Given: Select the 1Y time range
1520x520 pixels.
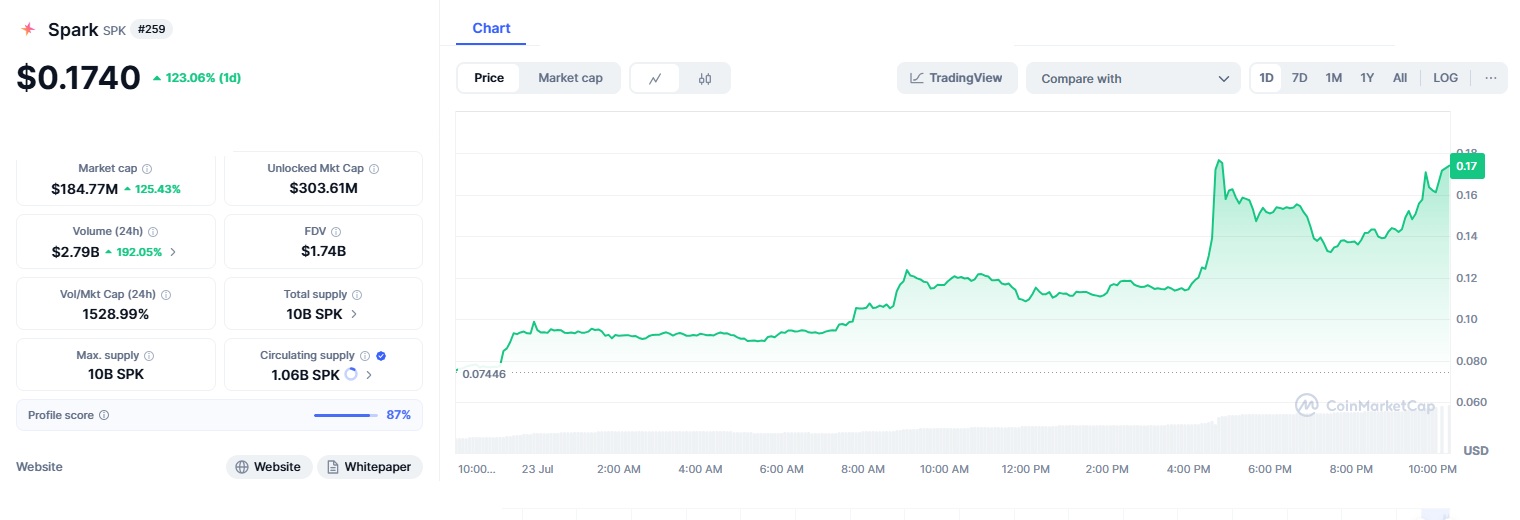Looking at the screenshot, I should [1367, 78].
